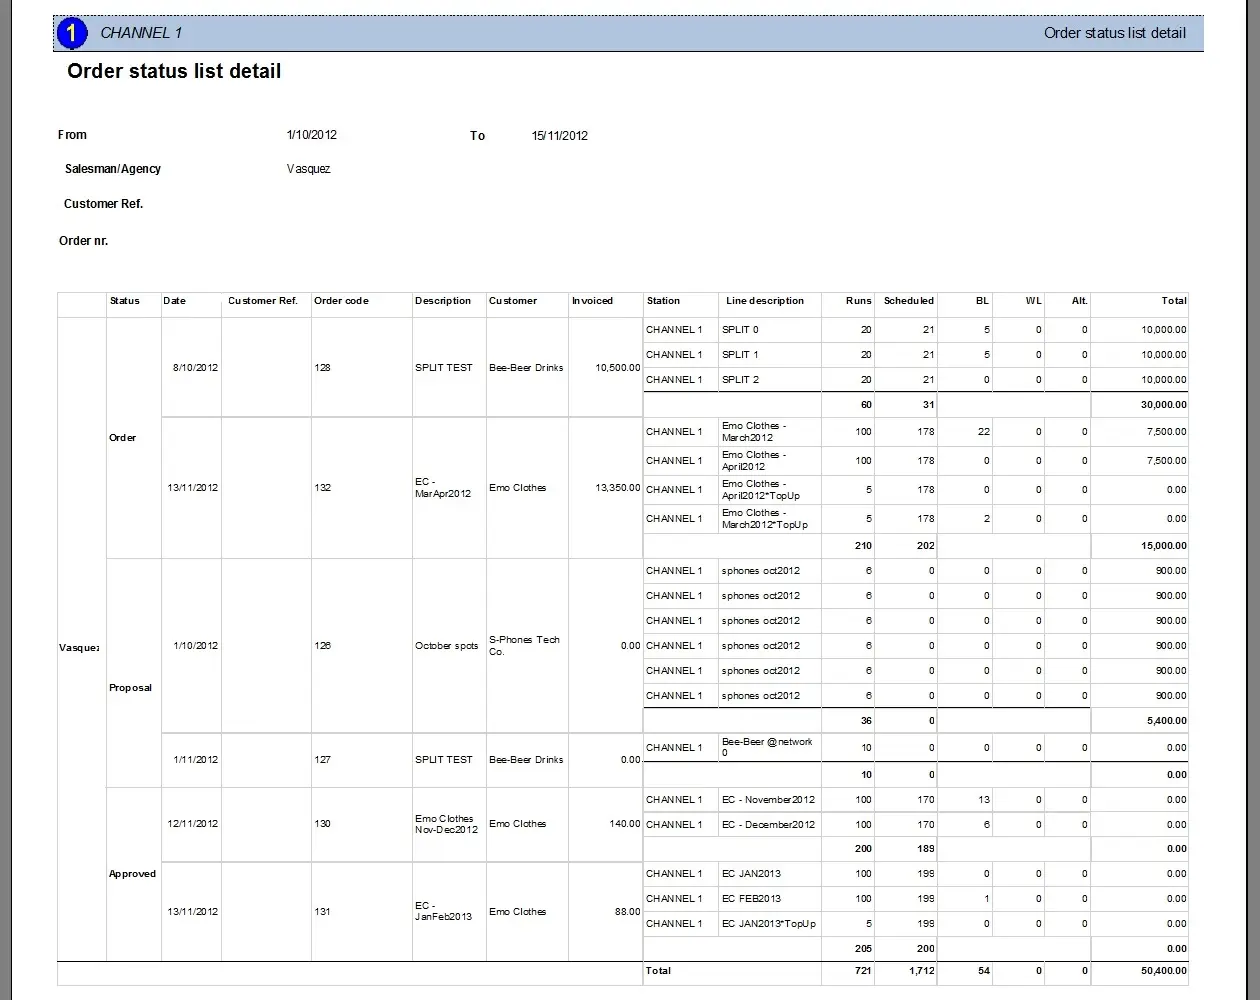Click the Status column header

click(125, 301)
